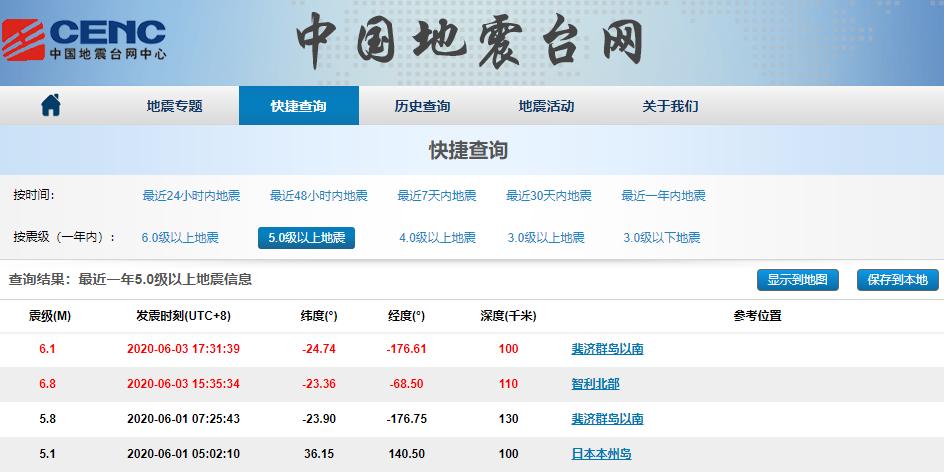Click the magnitude value 6.8
The height and width of the screenshot is (472, 944).
(48, 384)
